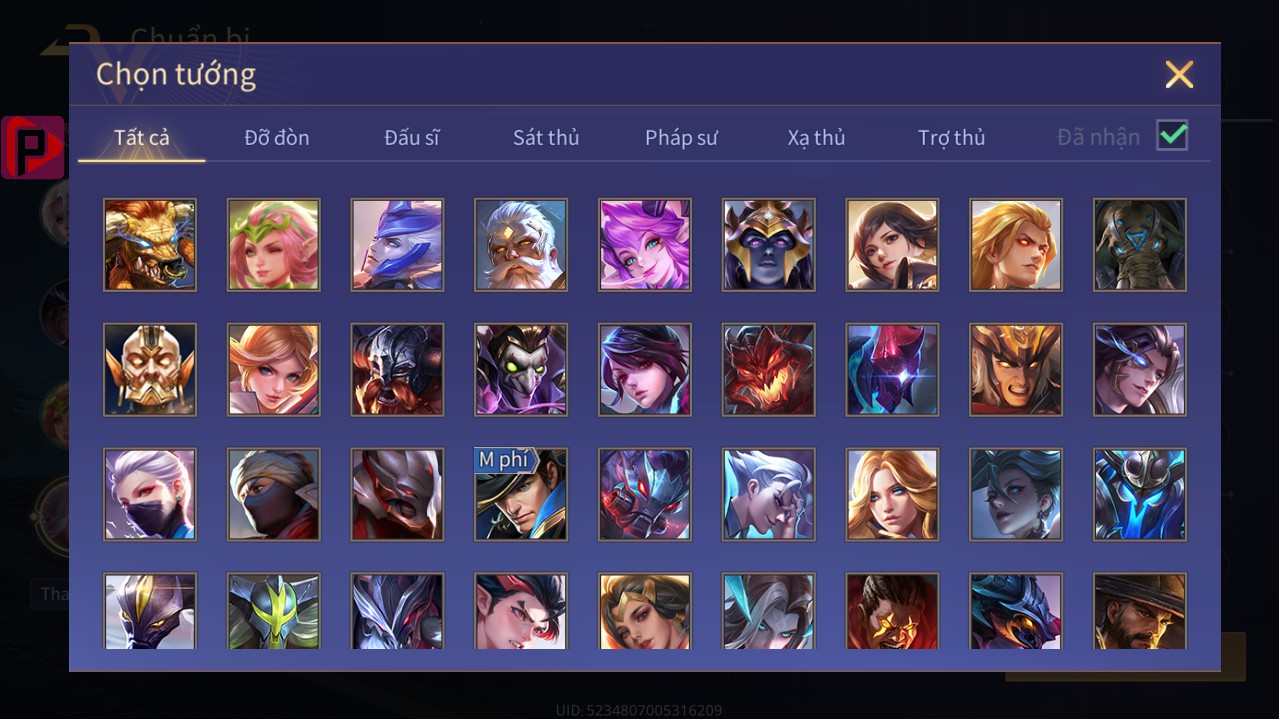1279x719 pixels.
Task: Go to the 'Trợ thủ' tab
Action: [952, 138]
